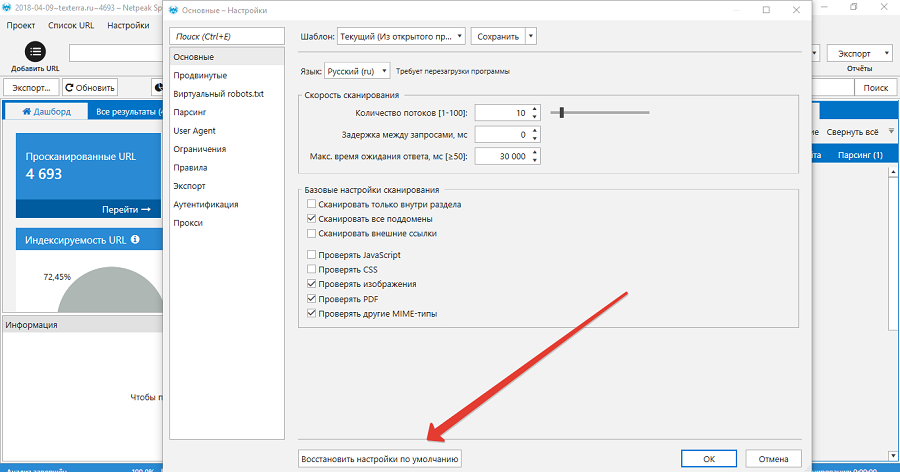
Task: Click the Сохранить template button
Action: click(x=498, y=36)
